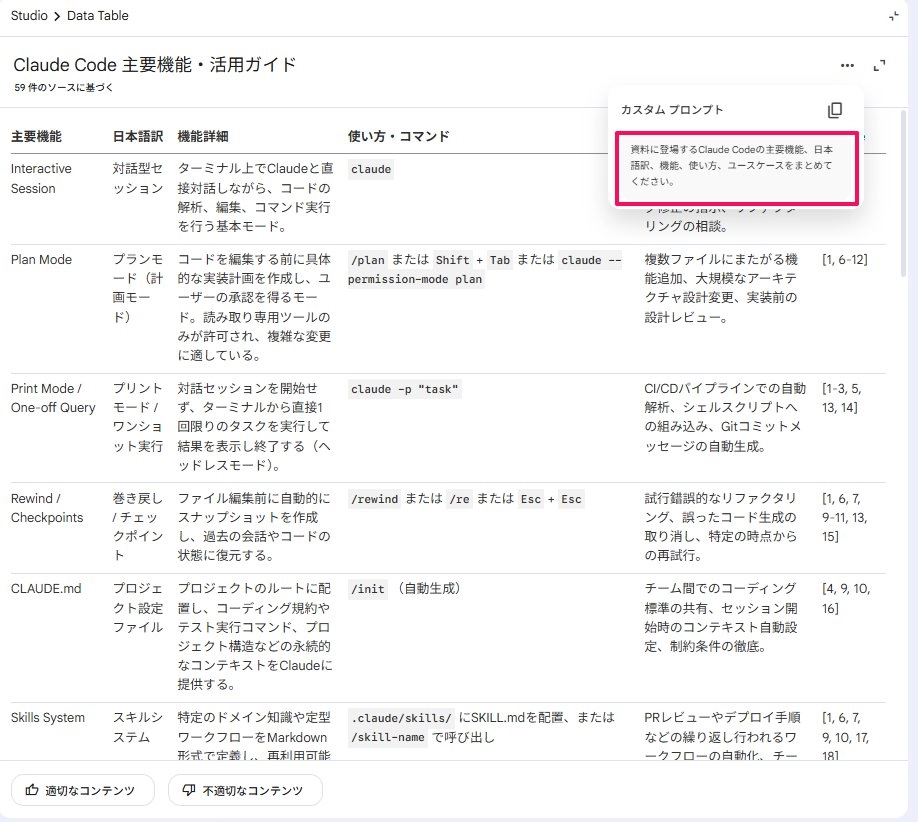Viewport: 918px width, 822px height.
Task: Select the スキルシステム translation cell
Action: [x=138, y=727]
